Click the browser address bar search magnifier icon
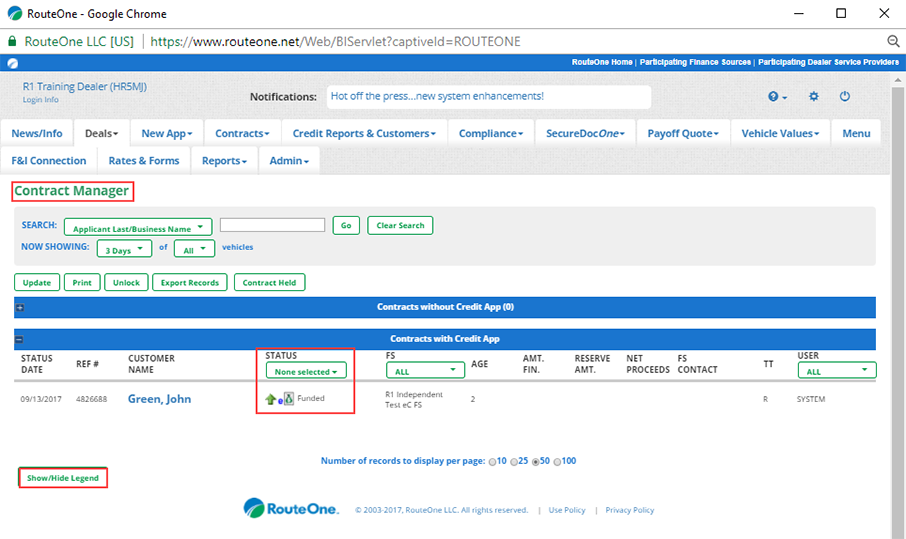Viewport: 906px width, 539px height. click(x=893, y=41)
